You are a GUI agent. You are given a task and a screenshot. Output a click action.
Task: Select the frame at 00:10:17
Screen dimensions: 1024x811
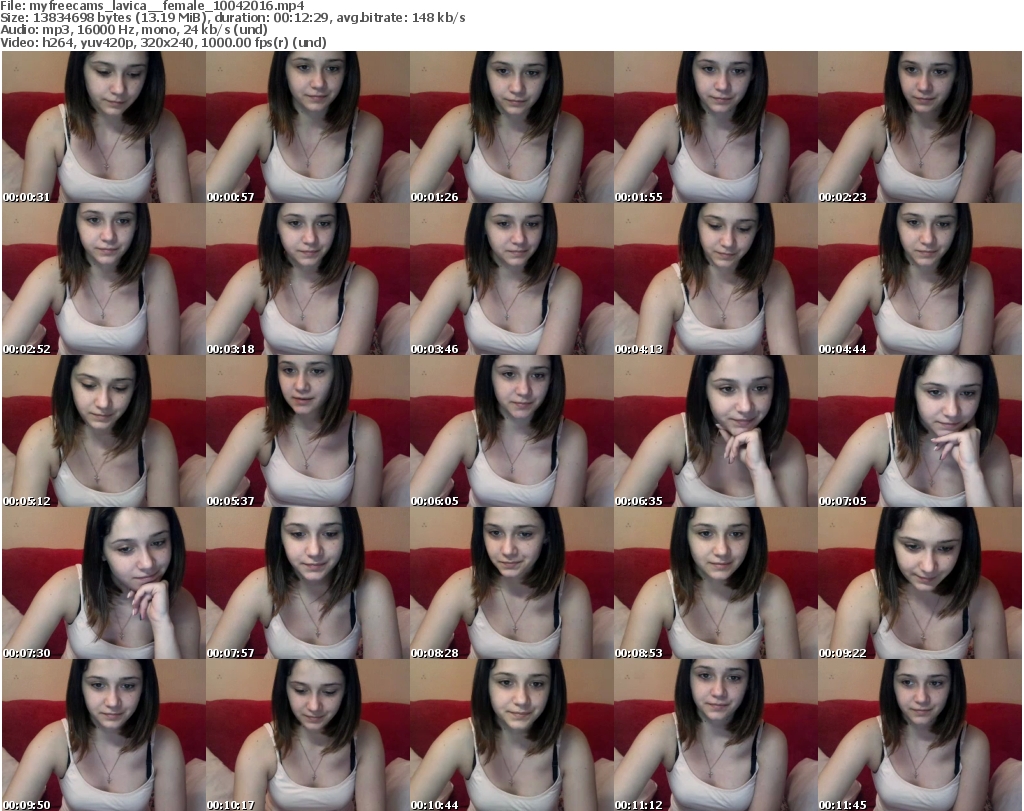click(x=308, y=735)
